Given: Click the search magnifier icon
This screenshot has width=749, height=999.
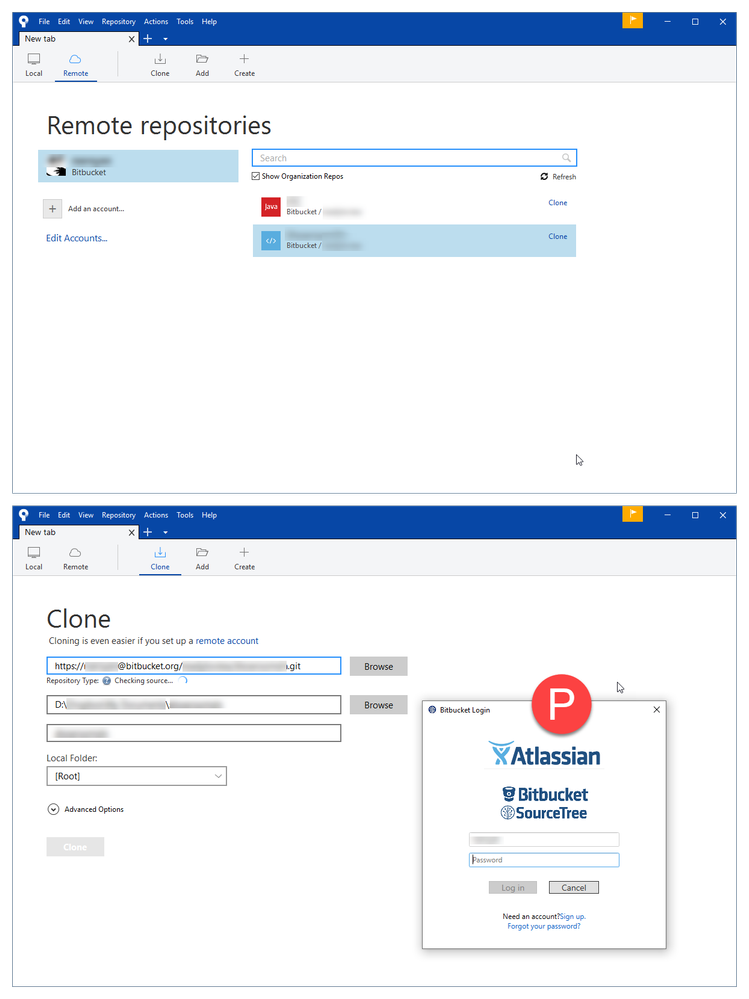Looking at the screenshot, I should (566, 158).
